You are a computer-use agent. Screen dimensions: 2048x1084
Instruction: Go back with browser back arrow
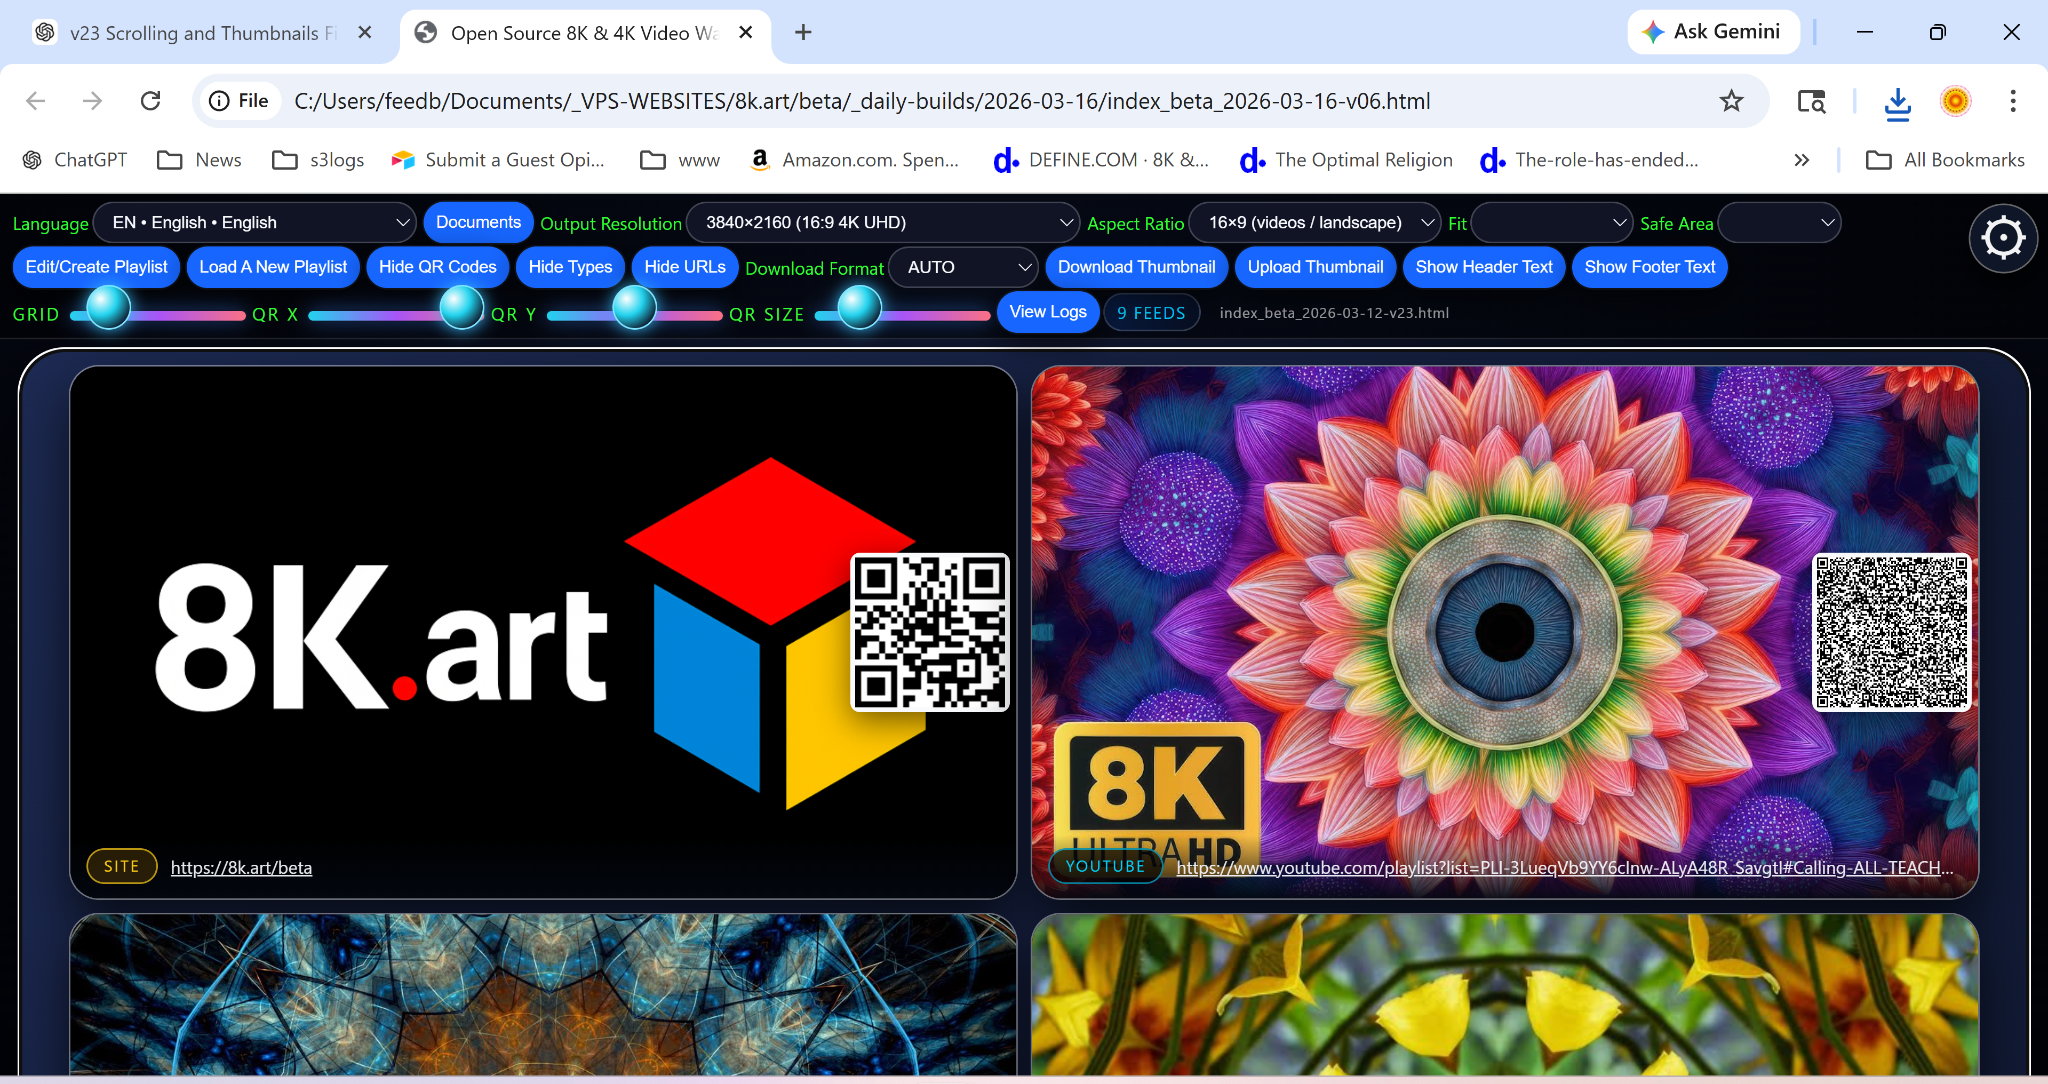pyautogui.click(x=36, y=101)
